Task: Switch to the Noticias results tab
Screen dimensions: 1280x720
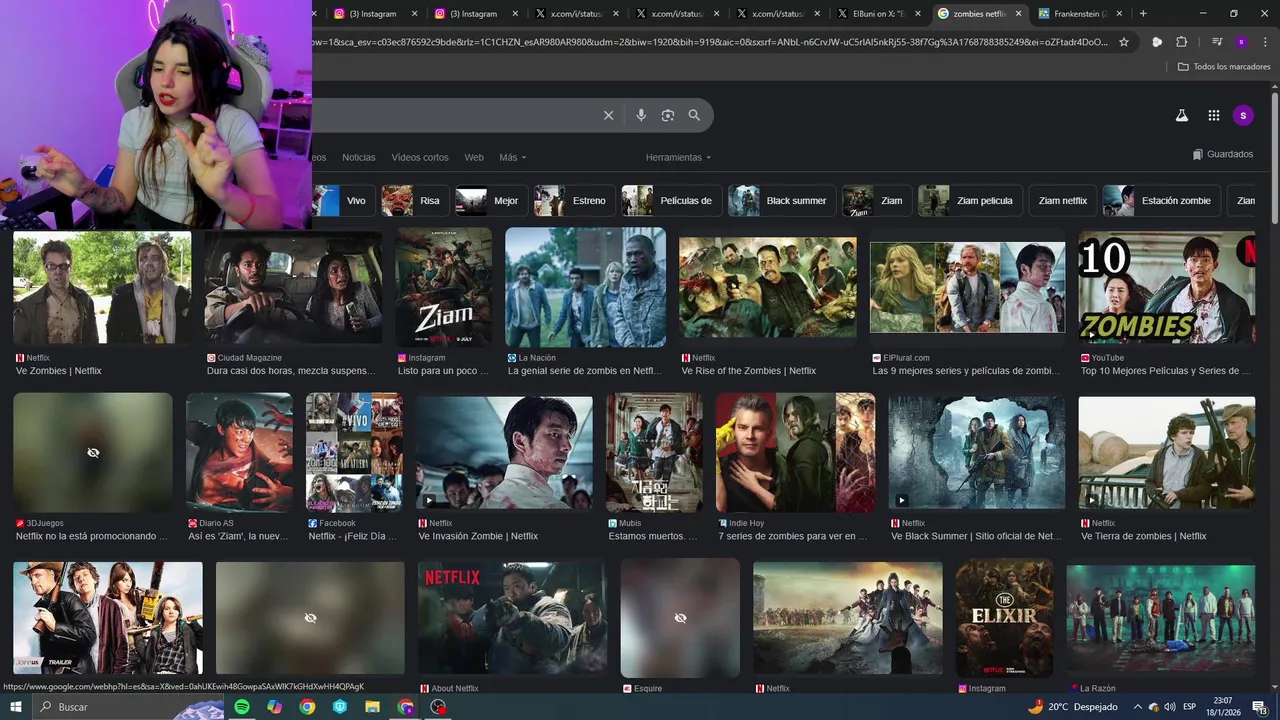Action: click(359, 157)
